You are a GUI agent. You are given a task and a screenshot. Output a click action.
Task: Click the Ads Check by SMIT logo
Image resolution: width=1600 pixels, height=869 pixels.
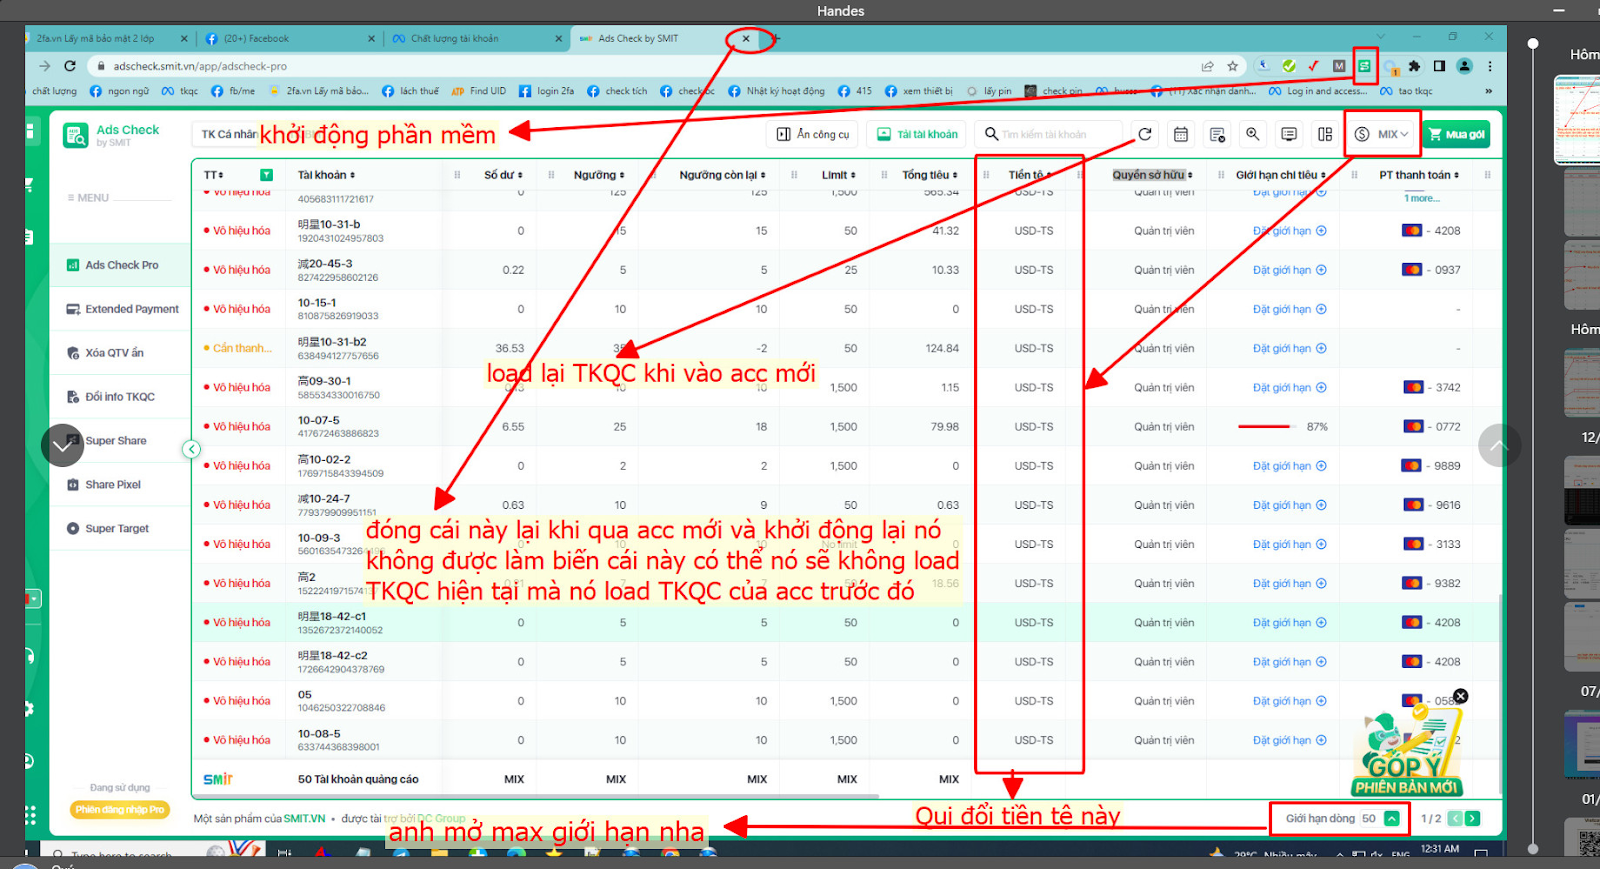point(112,135)
